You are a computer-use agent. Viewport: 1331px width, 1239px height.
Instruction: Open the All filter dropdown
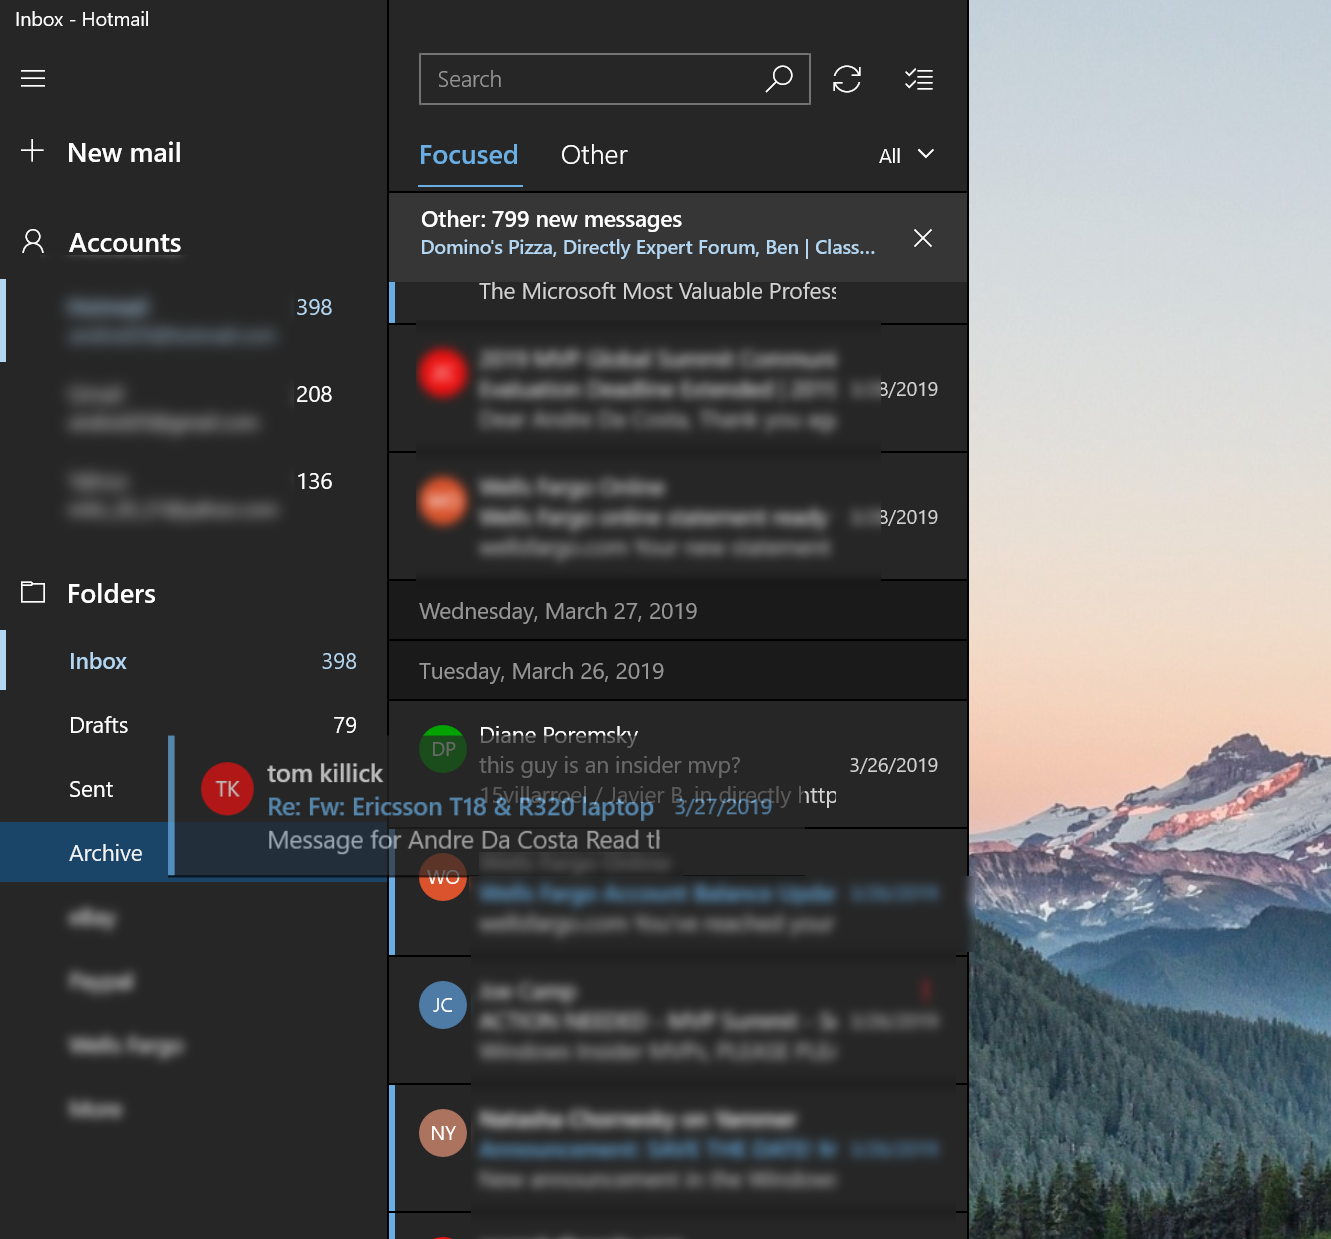point(906,155)
